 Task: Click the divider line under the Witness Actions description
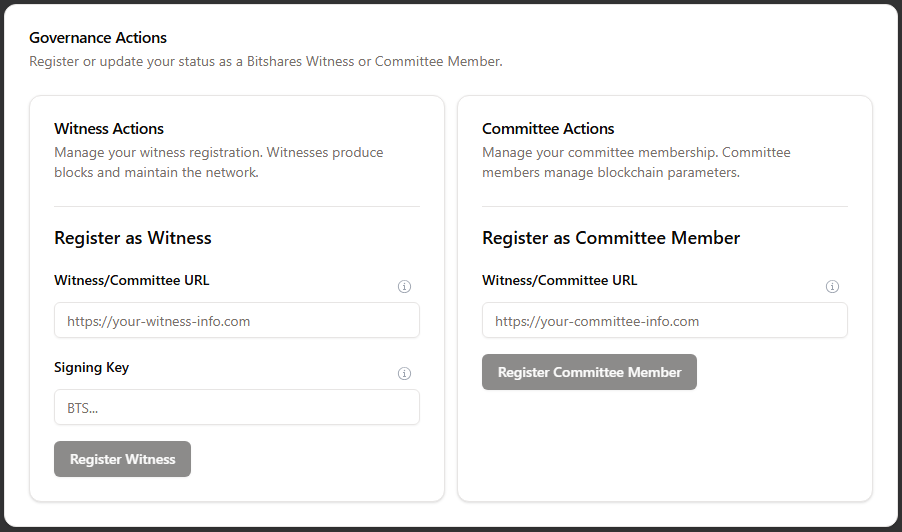click(x=237, y=206)
